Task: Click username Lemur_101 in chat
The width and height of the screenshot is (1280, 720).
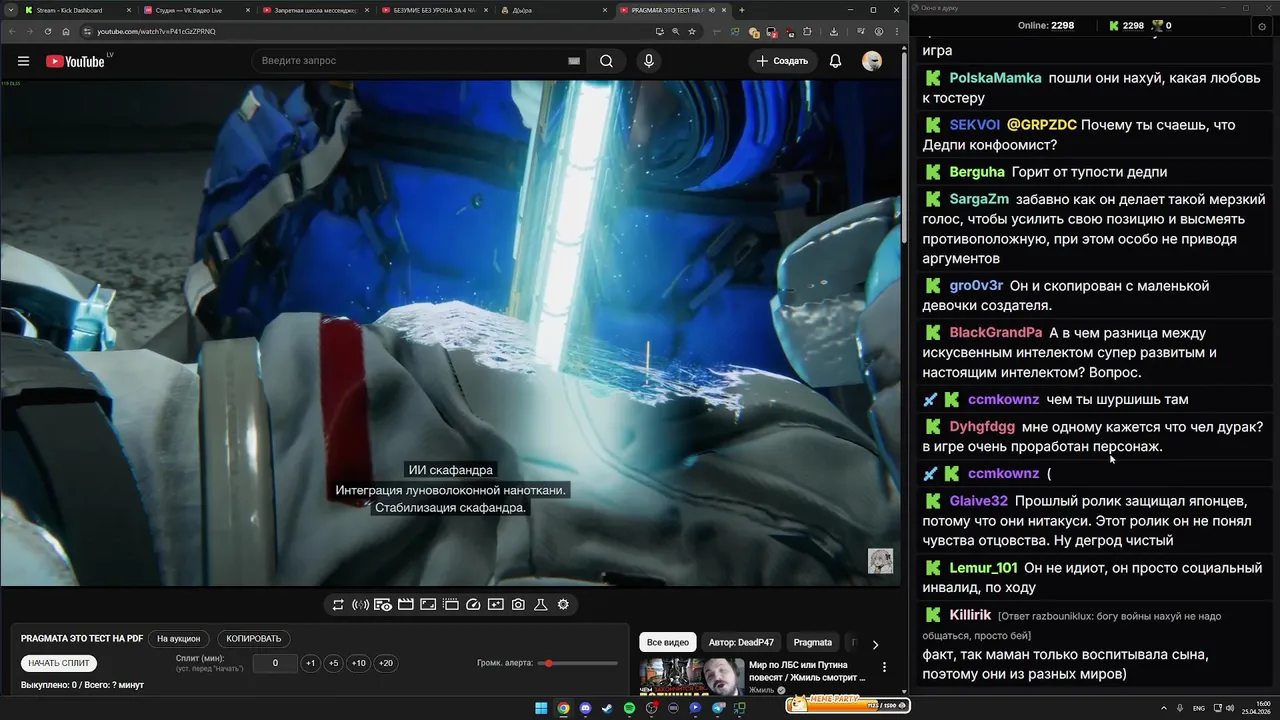Action: click(x=983, y=568)
